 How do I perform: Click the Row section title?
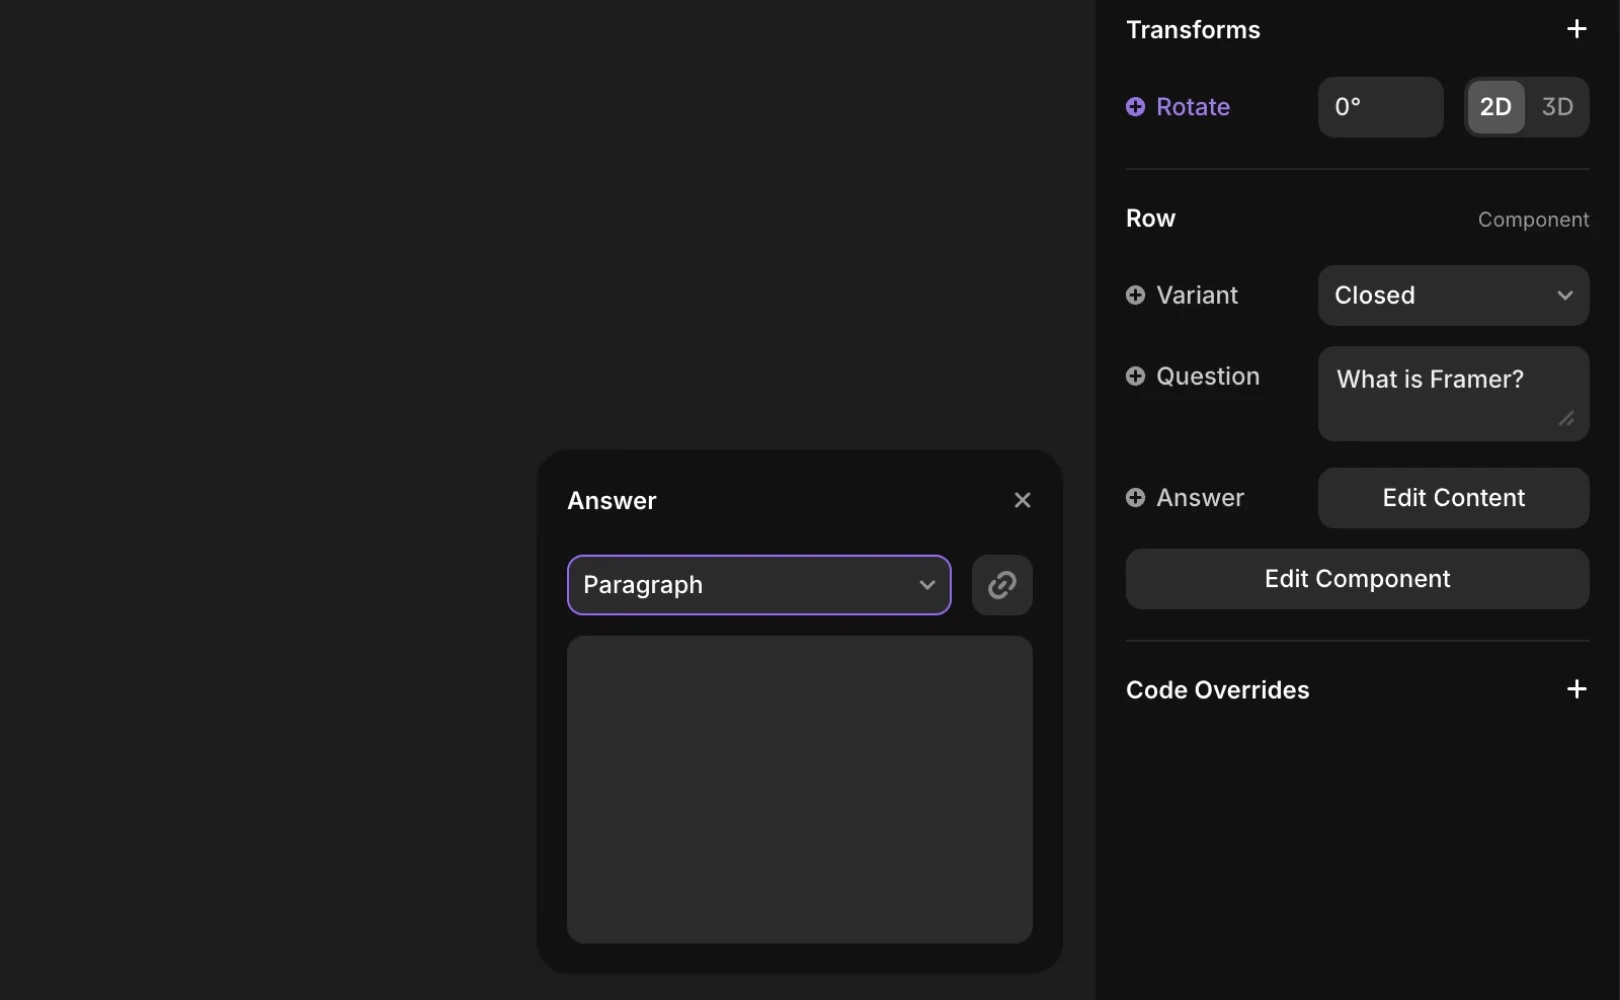(1151, 218)
